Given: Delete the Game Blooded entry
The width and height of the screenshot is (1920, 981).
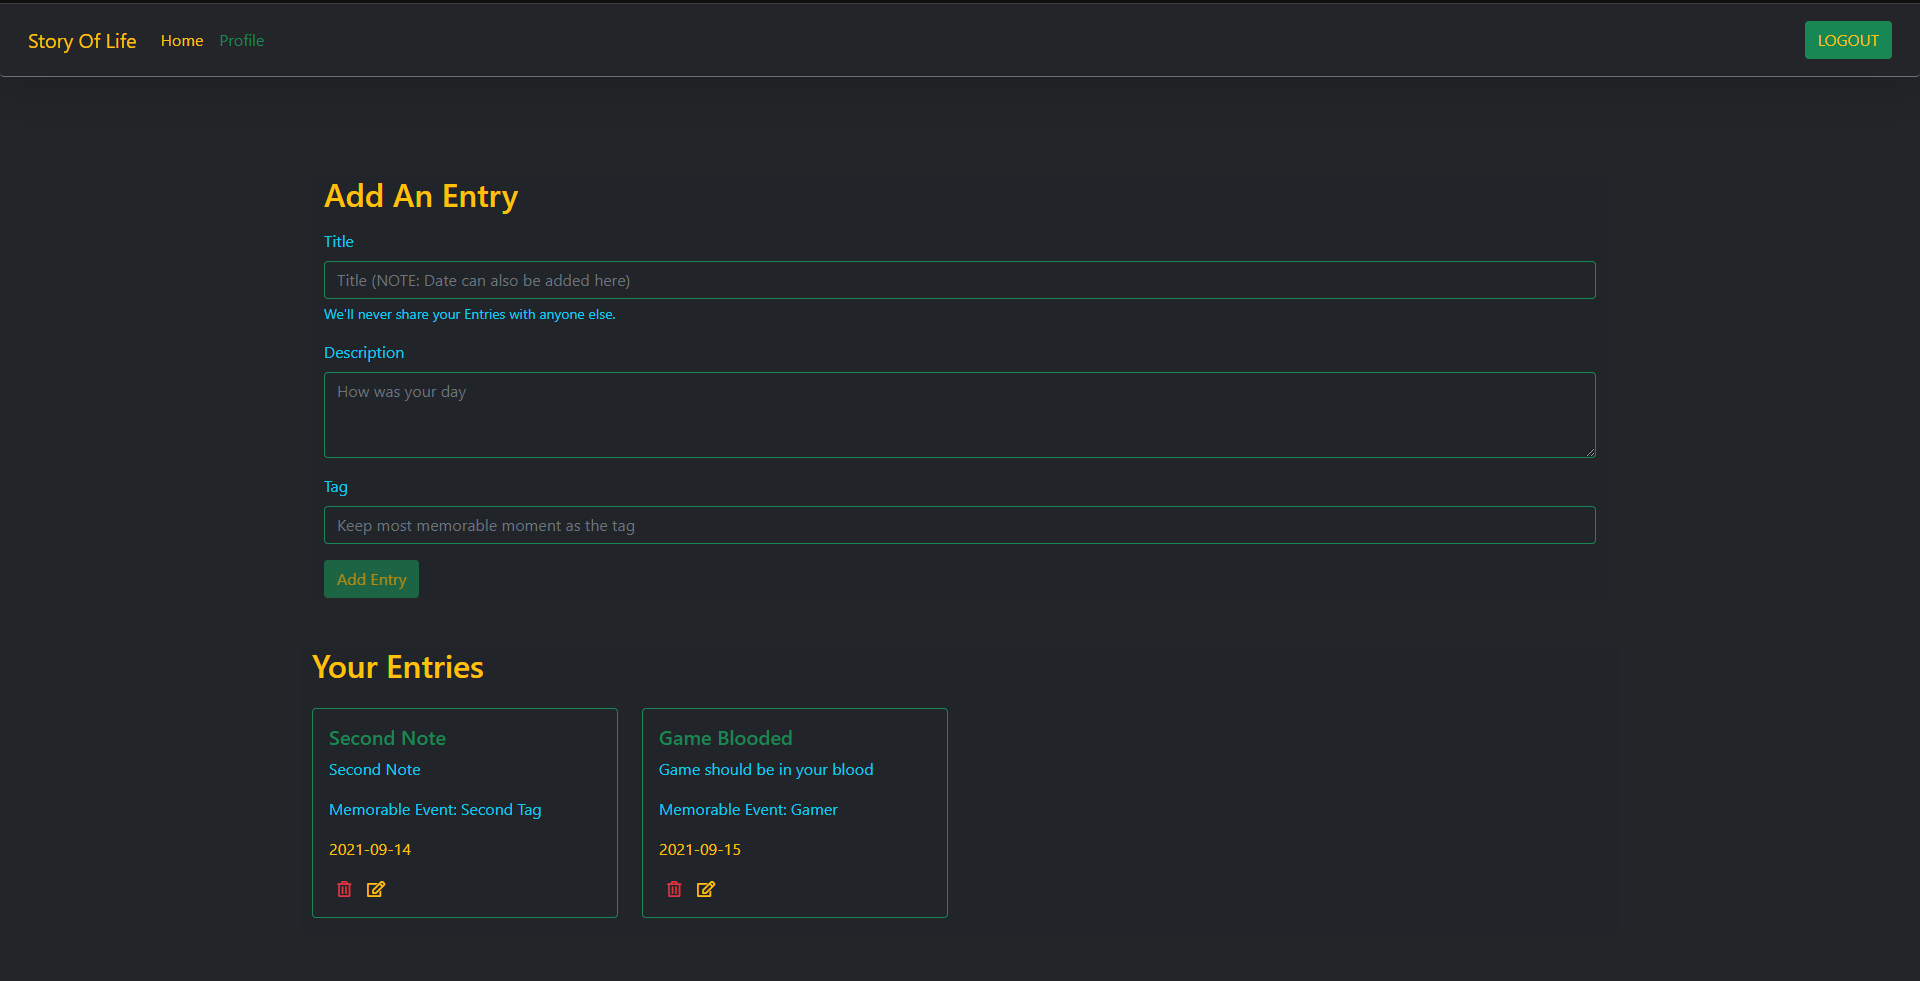Looking at the screenshot, I should [674, 889].
